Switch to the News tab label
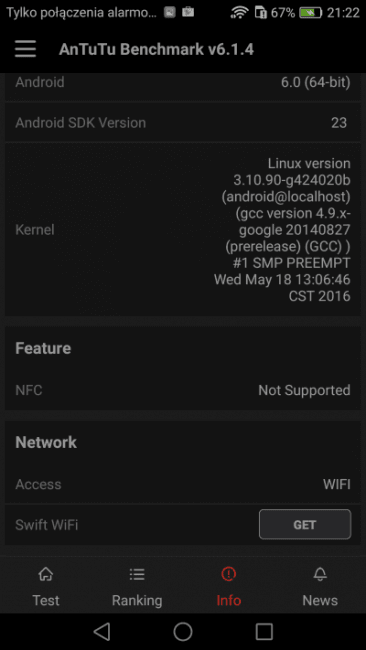Image resolution: width=366 pixels, height=650 pixels. (x=320, y=600)
